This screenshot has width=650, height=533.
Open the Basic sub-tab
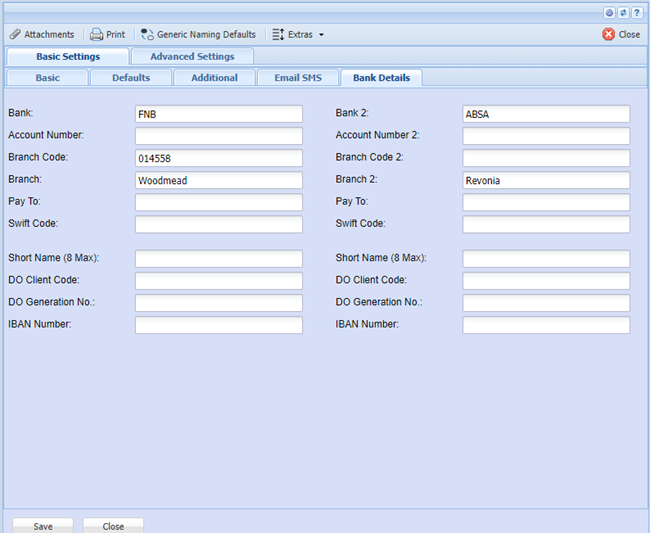(x=47, y=78)
